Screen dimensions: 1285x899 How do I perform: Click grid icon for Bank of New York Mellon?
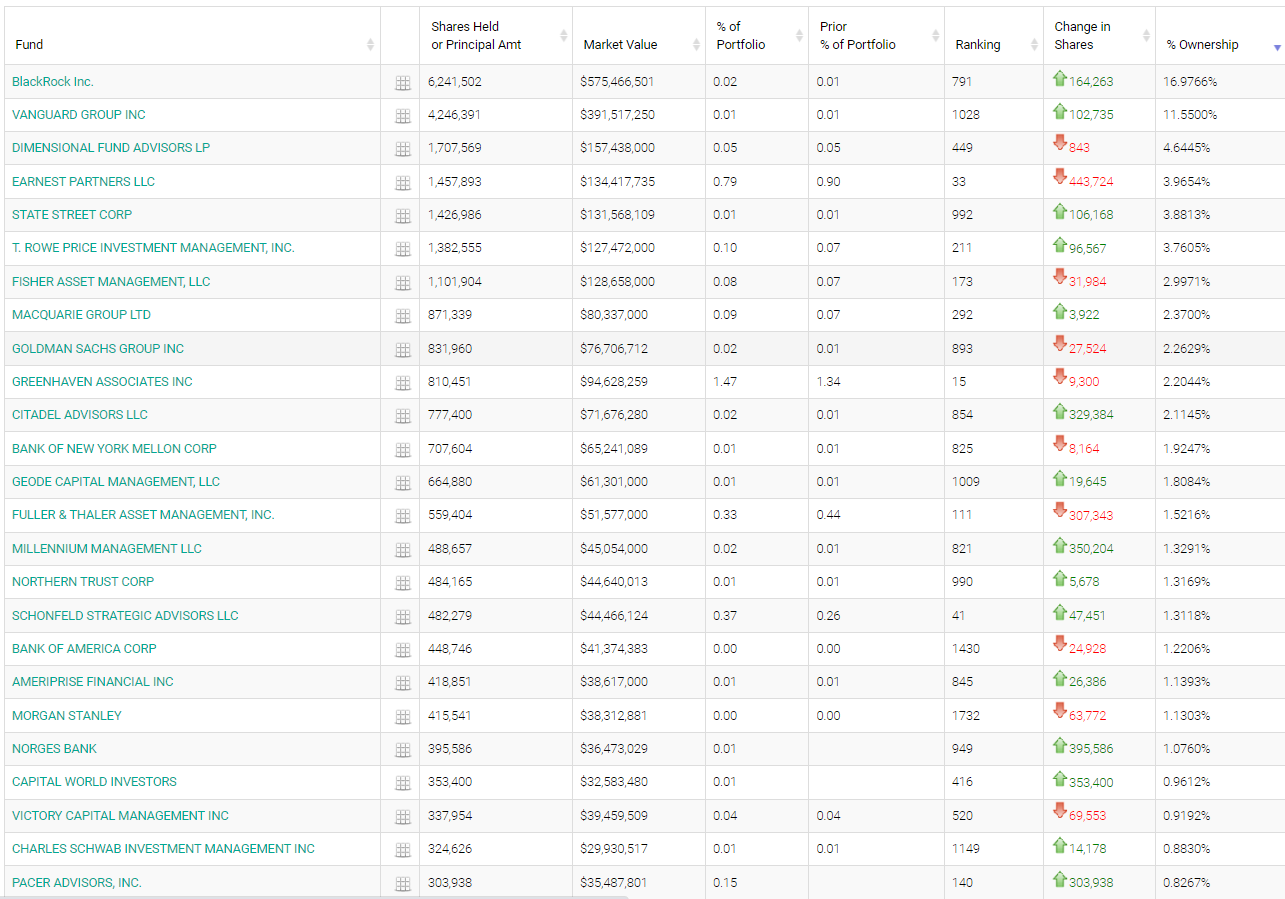pos(403,450)
